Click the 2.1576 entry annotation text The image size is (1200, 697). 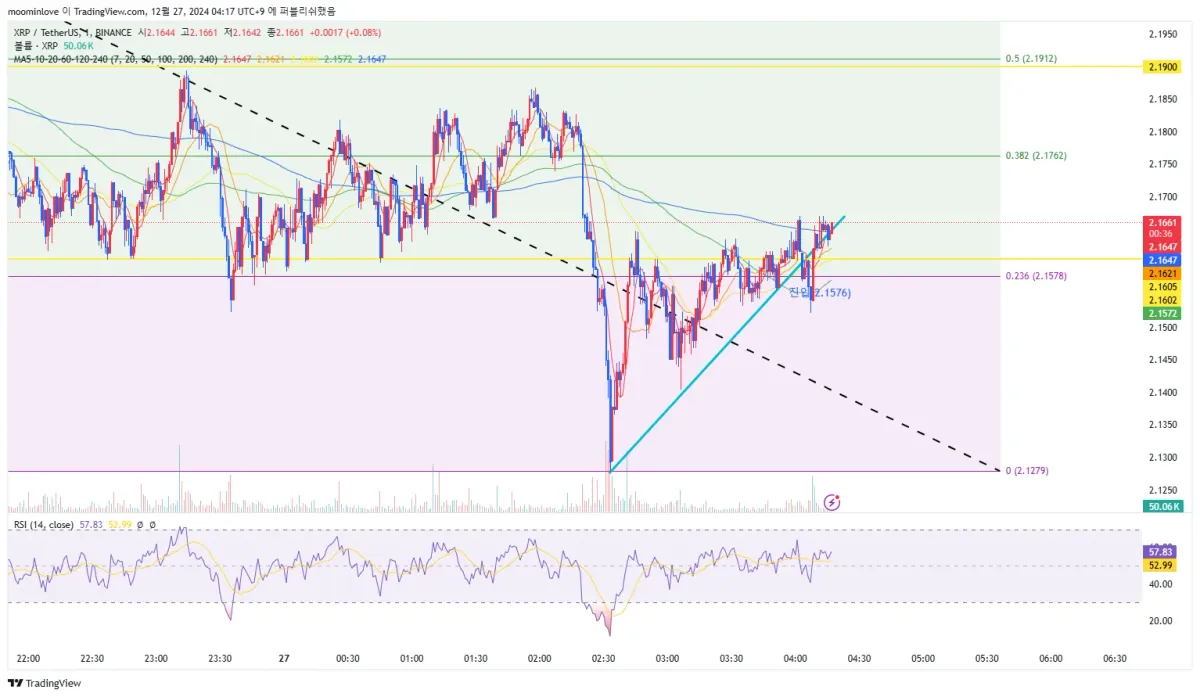pyautogui.click(x=820, y=292)
